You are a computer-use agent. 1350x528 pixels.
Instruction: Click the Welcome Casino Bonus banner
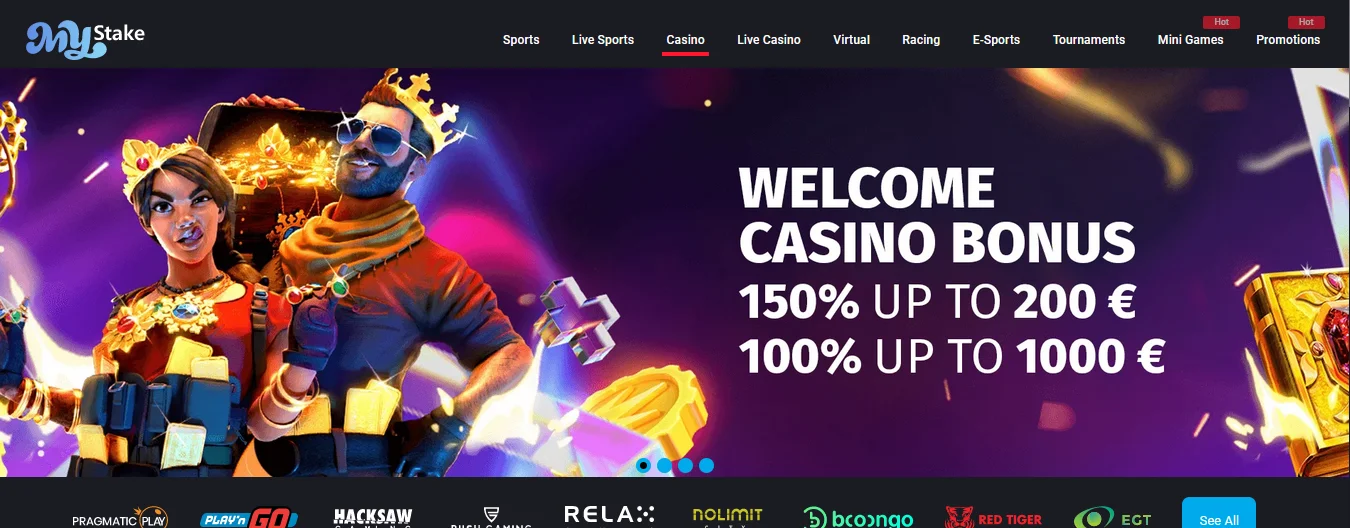point(675,272)
